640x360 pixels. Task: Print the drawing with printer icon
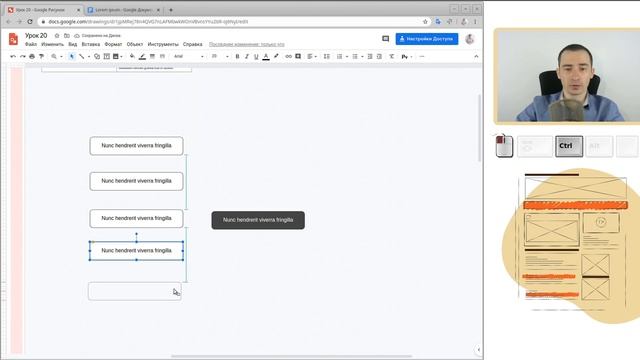[x=32, y=57]
